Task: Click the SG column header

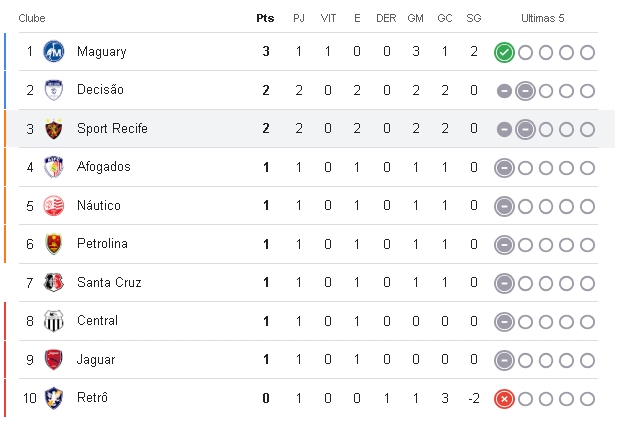Action: pyautogui.click(x=474, y=18)
